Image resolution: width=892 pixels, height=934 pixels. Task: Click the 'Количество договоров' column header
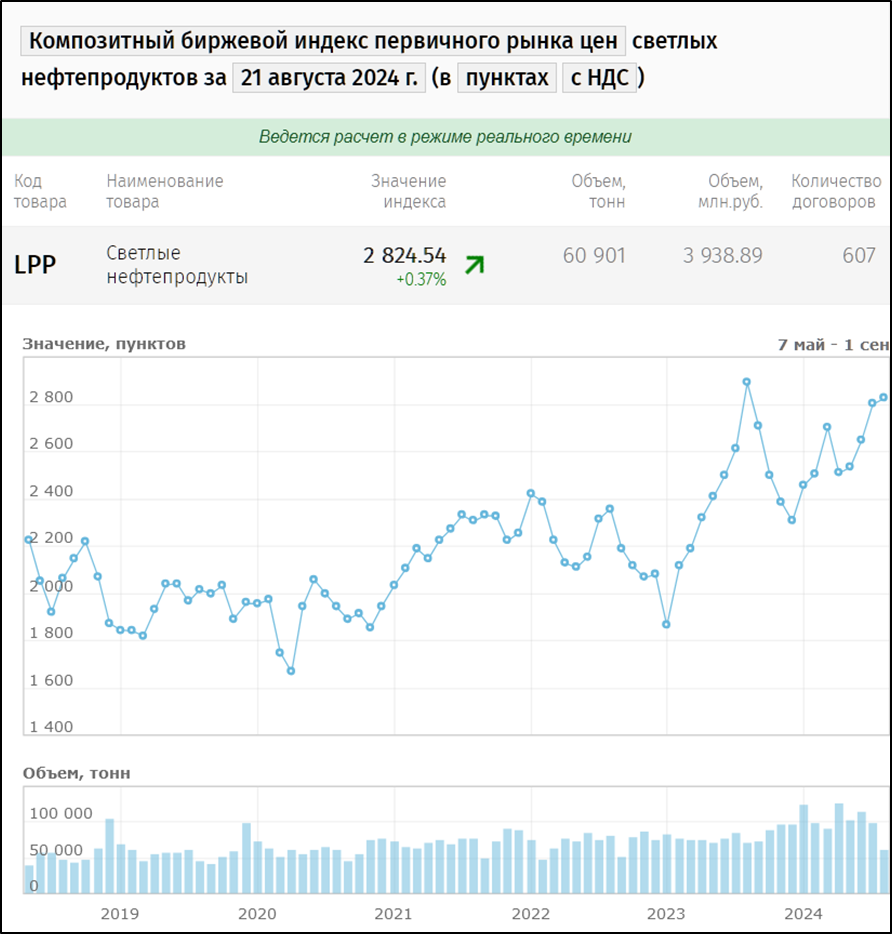click(836, 191)
